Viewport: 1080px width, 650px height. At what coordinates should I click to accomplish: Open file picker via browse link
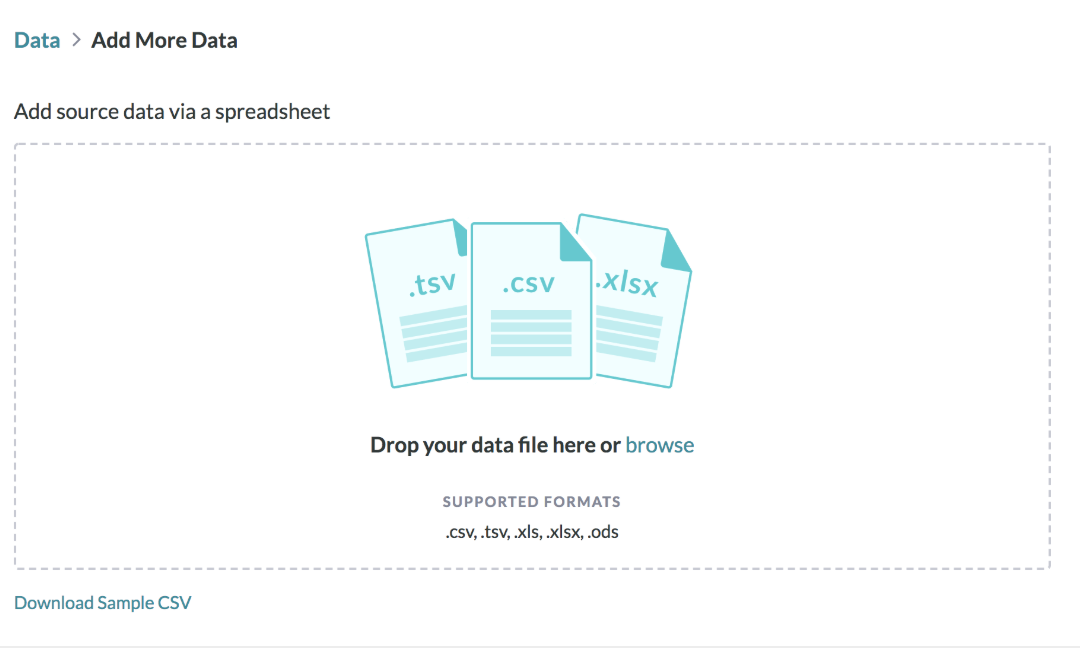point(659,445)
